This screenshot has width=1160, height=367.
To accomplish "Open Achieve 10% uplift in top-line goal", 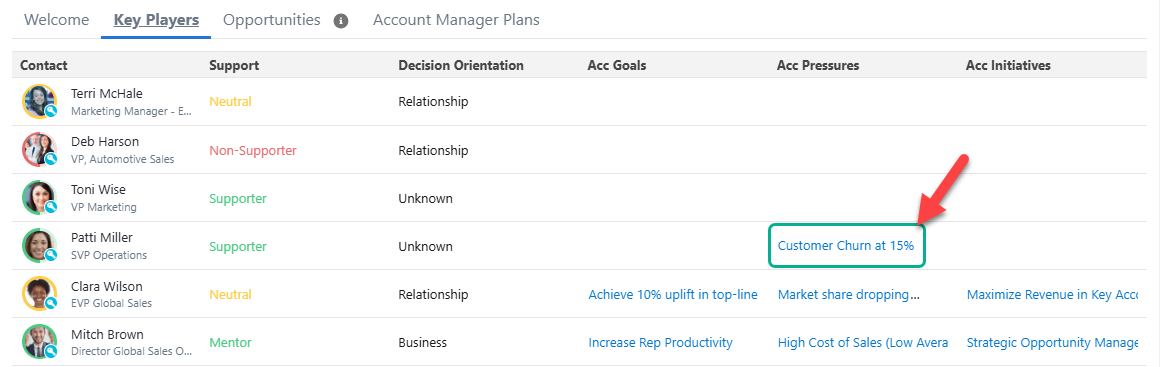I will [x=673, y=294].
